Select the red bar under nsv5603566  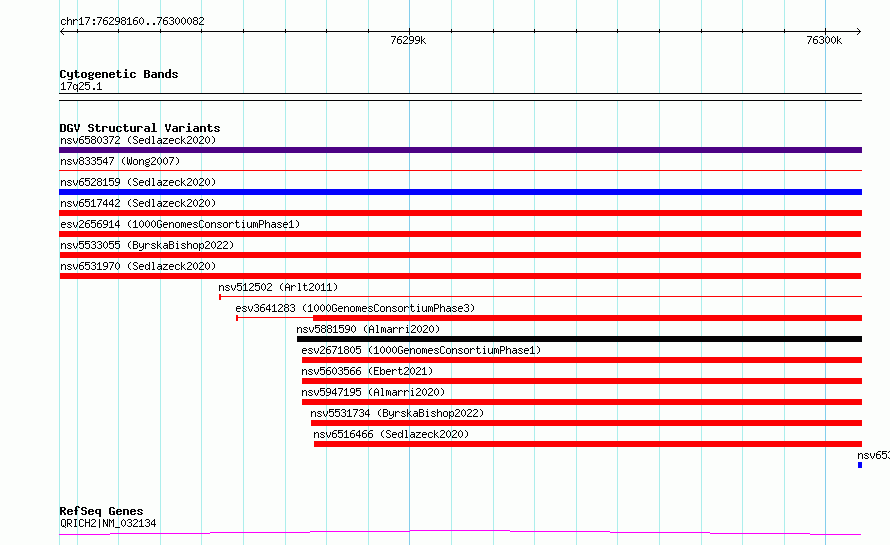click(x=582, y=381)
